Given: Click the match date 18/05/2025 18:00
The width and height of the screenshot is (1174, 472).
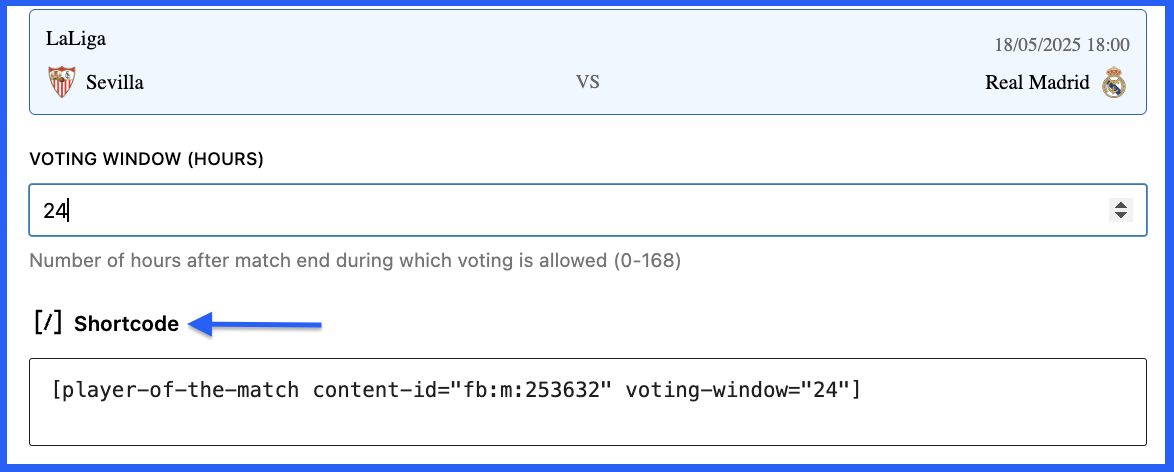Looking at the screenshot, I should click(1062, 45).
